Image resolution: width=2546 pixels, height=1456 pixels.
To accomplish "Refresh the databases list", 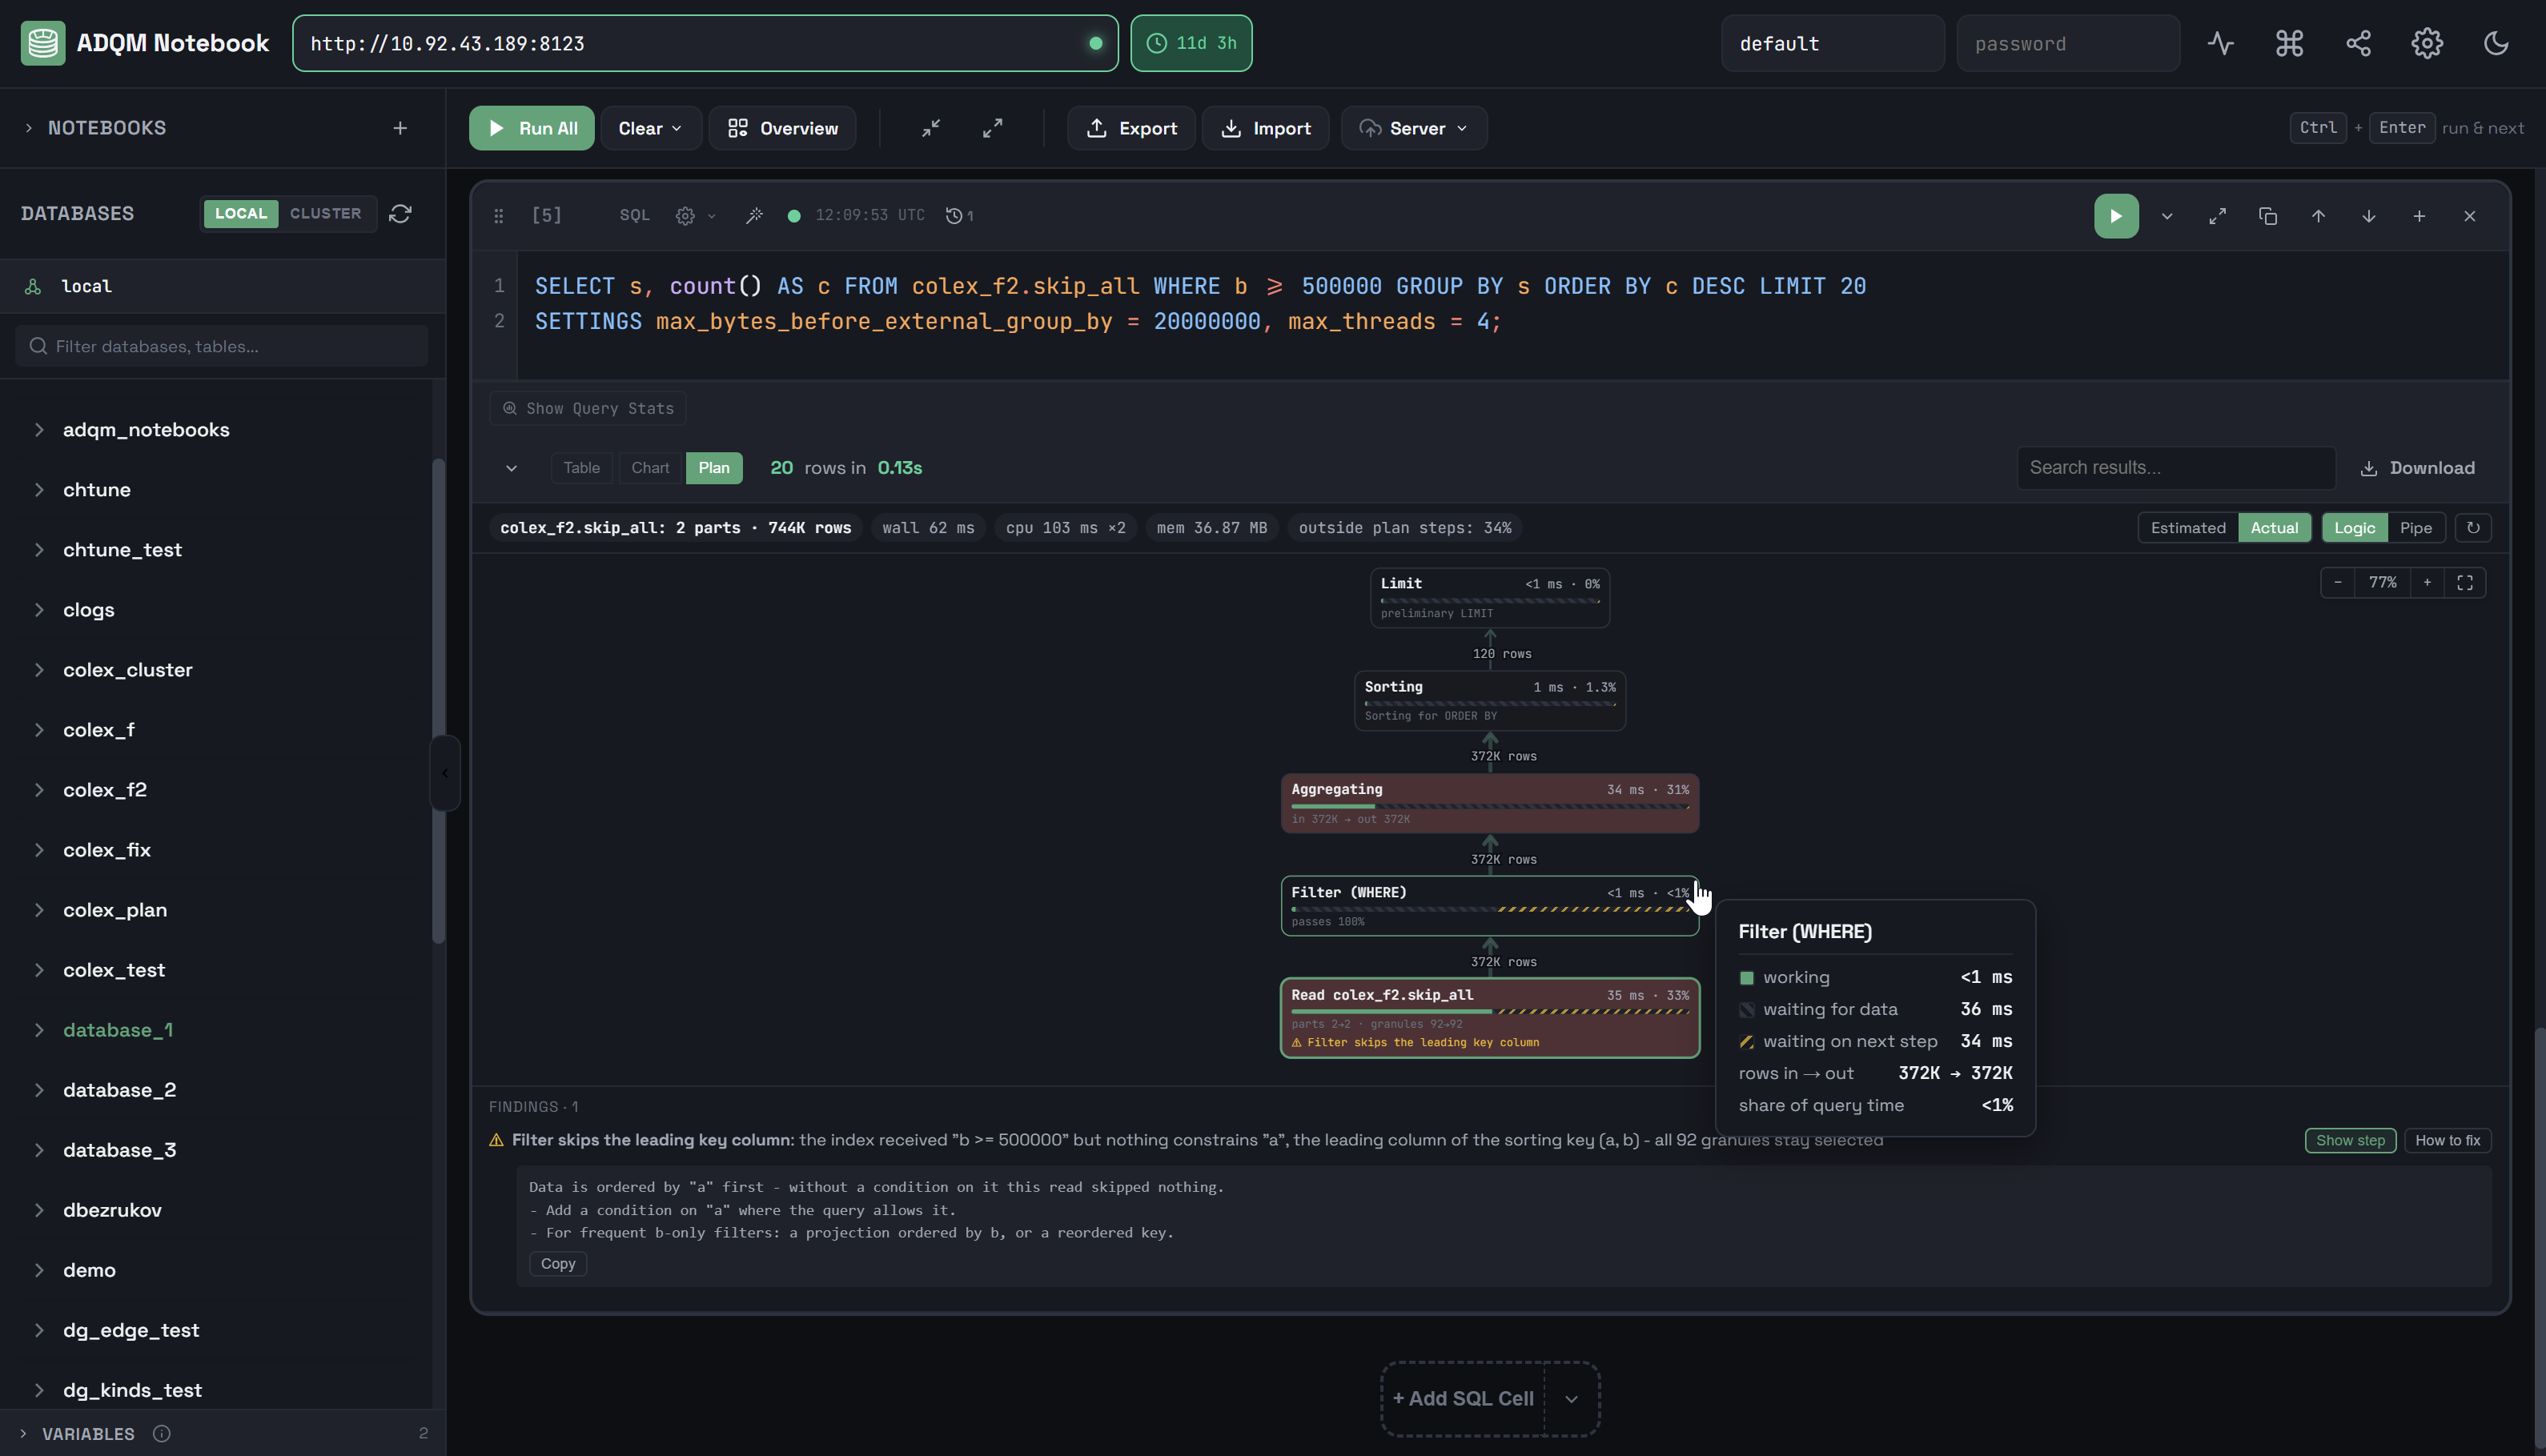I will pyautogui.click(x=400, y=214).
